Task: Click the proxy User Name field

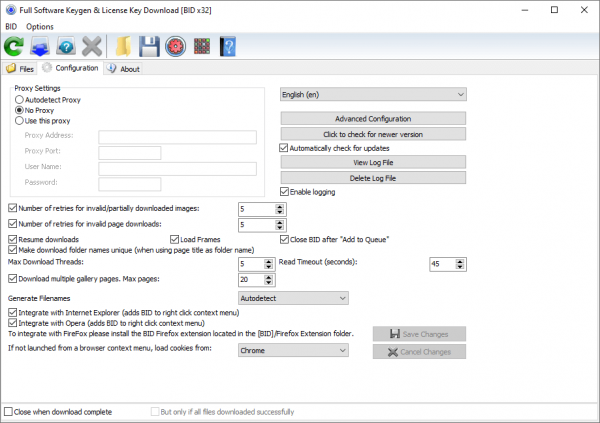Action: (x=178, y=168)
